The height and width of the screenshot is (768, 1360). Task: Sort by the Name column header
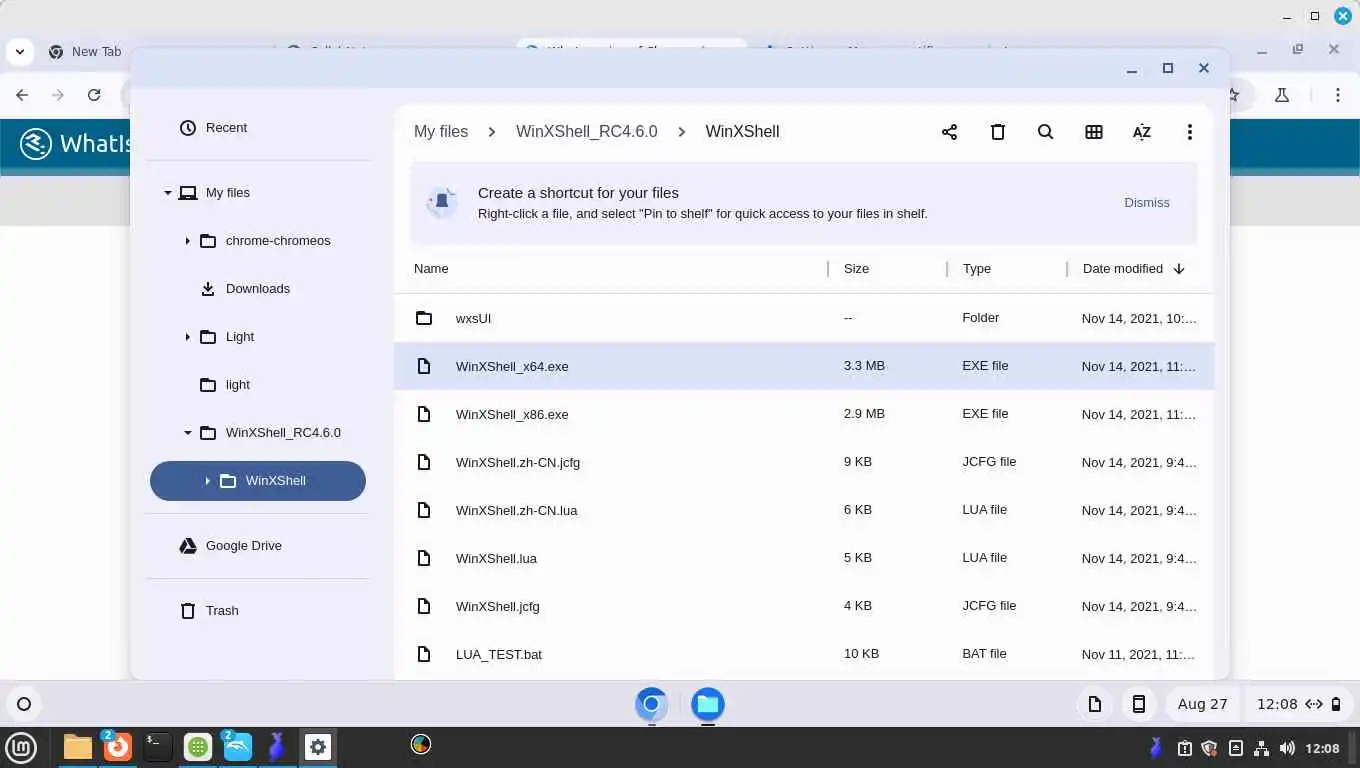tap(431, 269)
